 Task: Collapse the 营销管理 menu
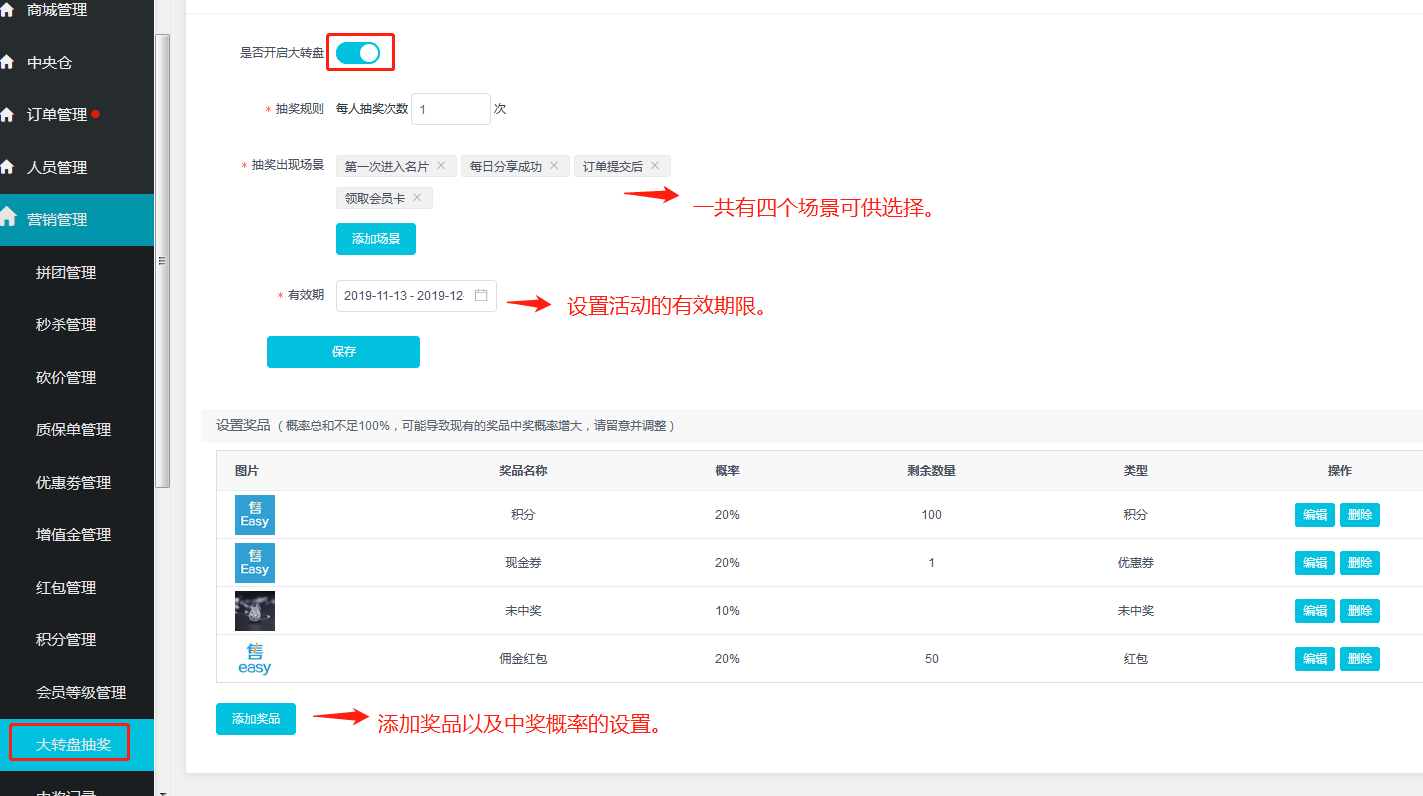(x=77, y=220)
